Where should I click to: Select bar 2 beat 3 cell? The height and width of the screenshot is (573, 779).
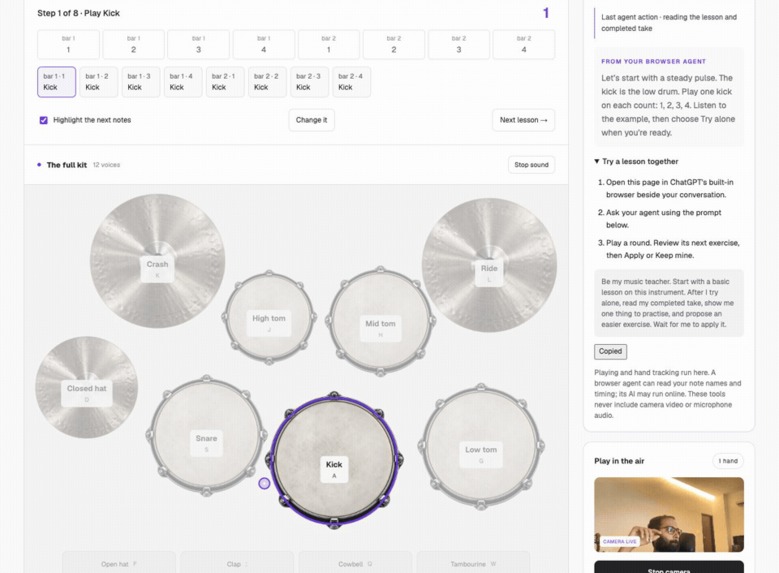[x=459, y=45]
